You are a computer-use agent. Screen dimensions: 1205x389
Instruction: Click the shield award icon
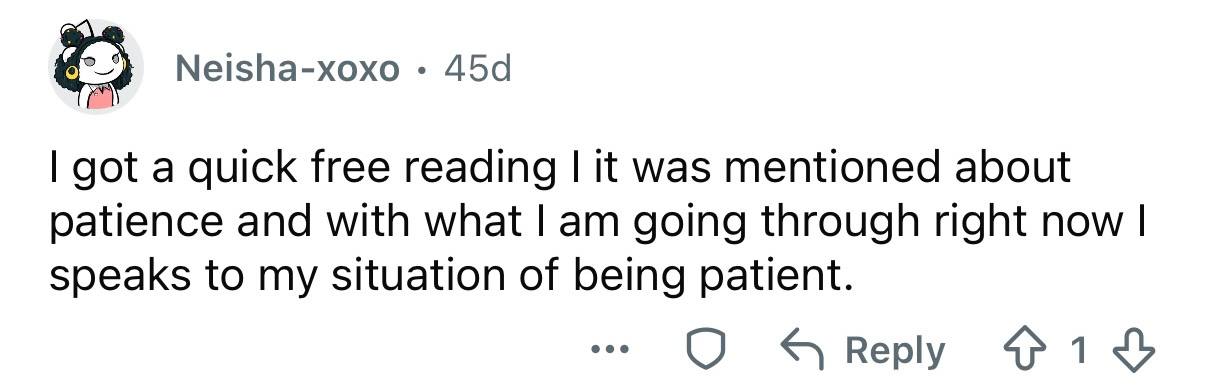(x=704, y=350)
